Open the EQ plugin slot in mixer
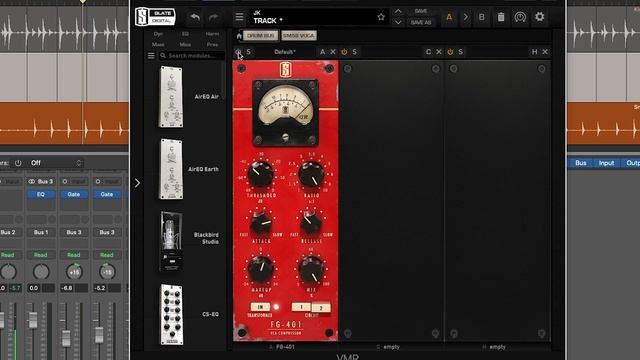Viewport: 640px width, 360px height. [41, 194]
